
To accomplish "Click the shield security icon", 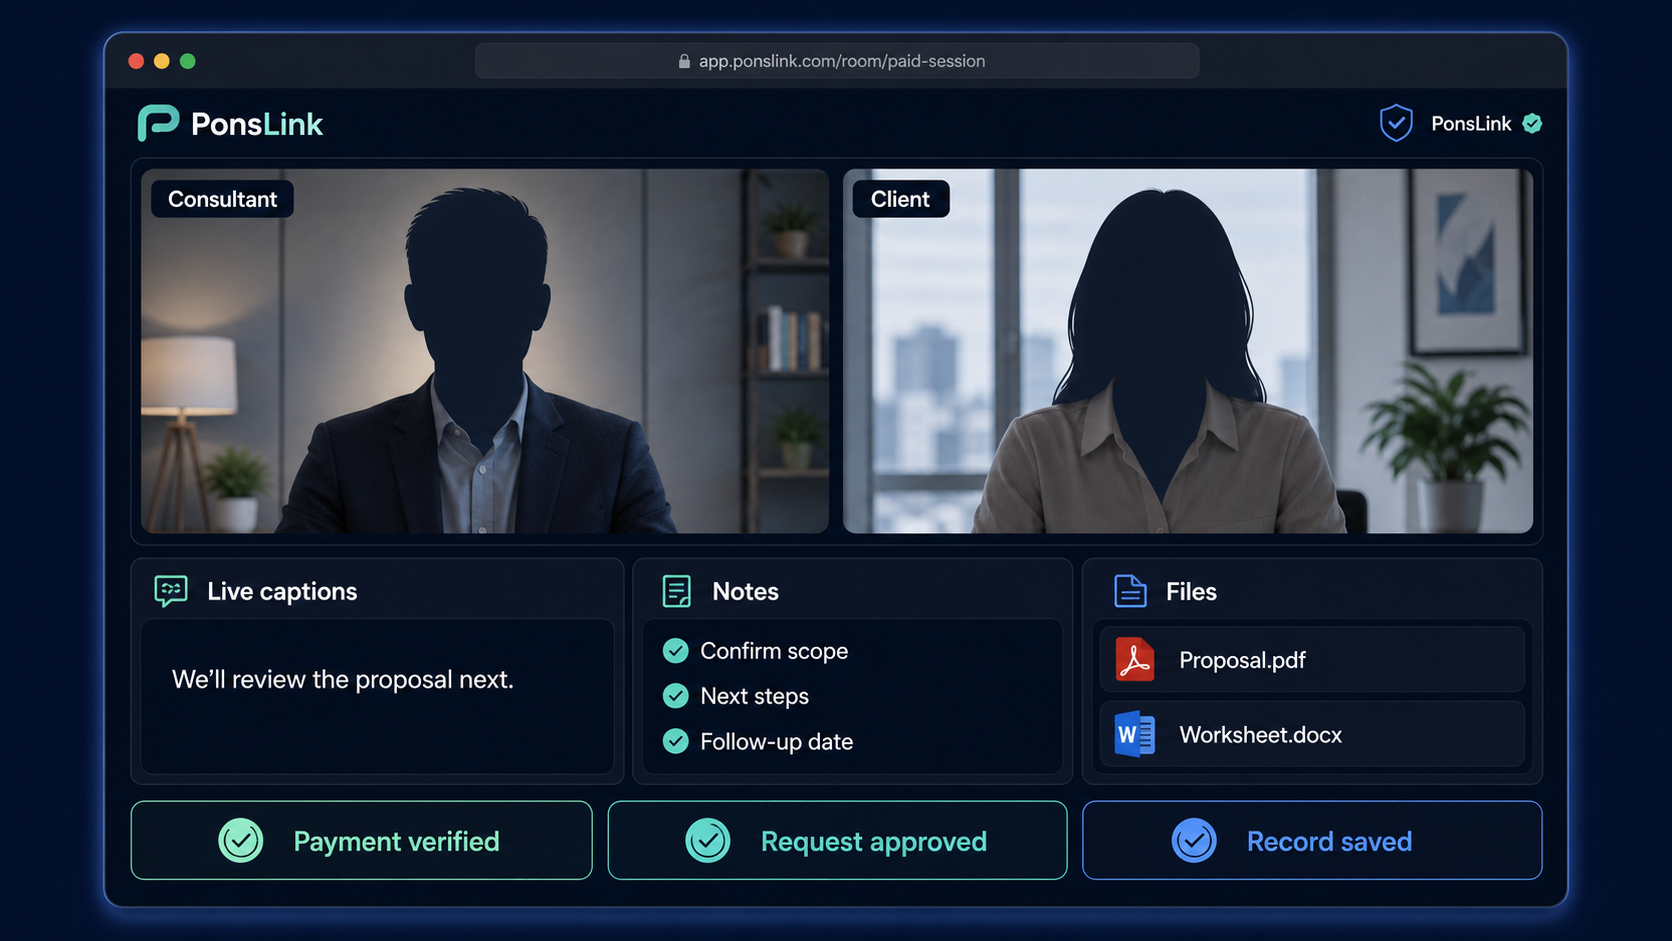I will [1396, 123].
